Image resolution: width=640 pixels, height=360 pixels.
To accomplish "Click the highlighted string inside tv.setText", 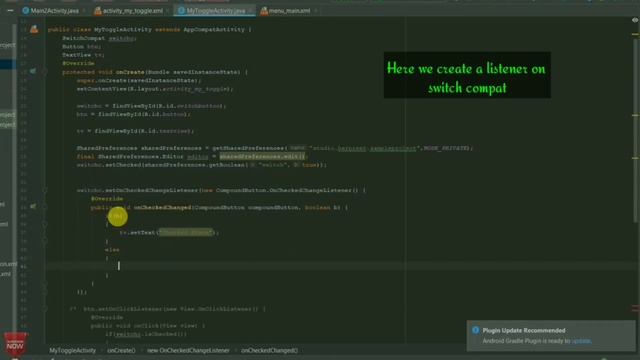I will coord(186,233).
